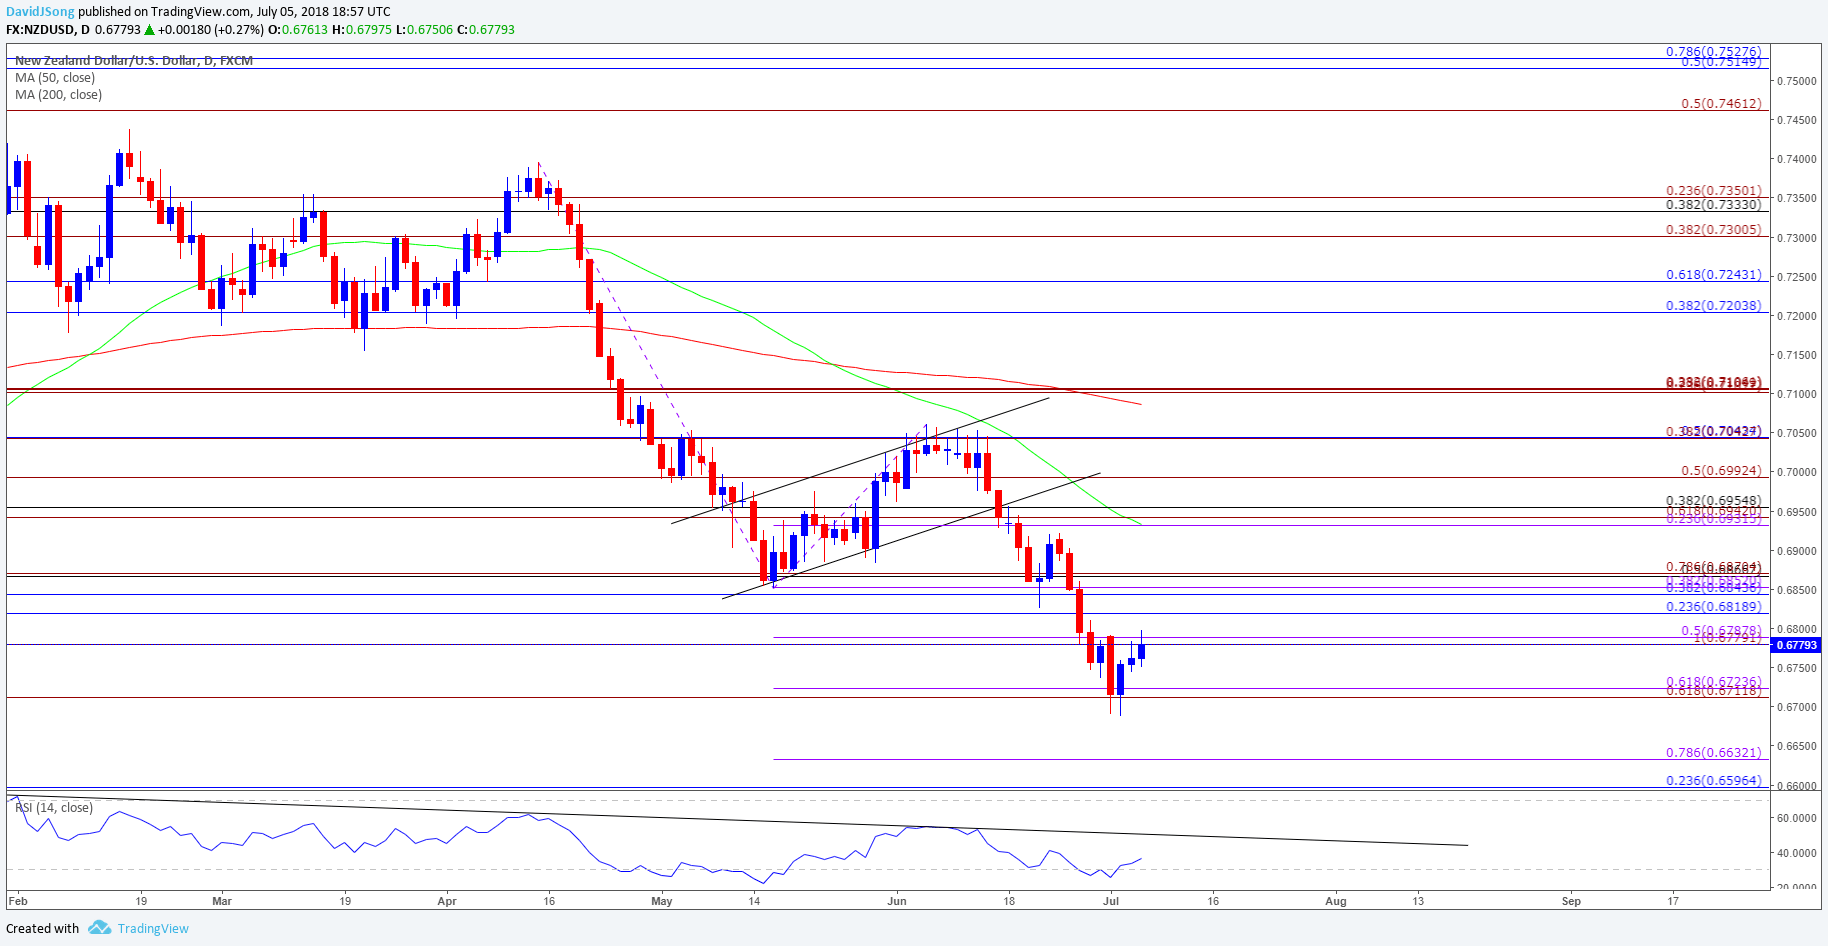Click the 0.382(0.73330) Fibonacci label
Viewport: 1828px width, 946px height.
click(x=1713, y=204)
